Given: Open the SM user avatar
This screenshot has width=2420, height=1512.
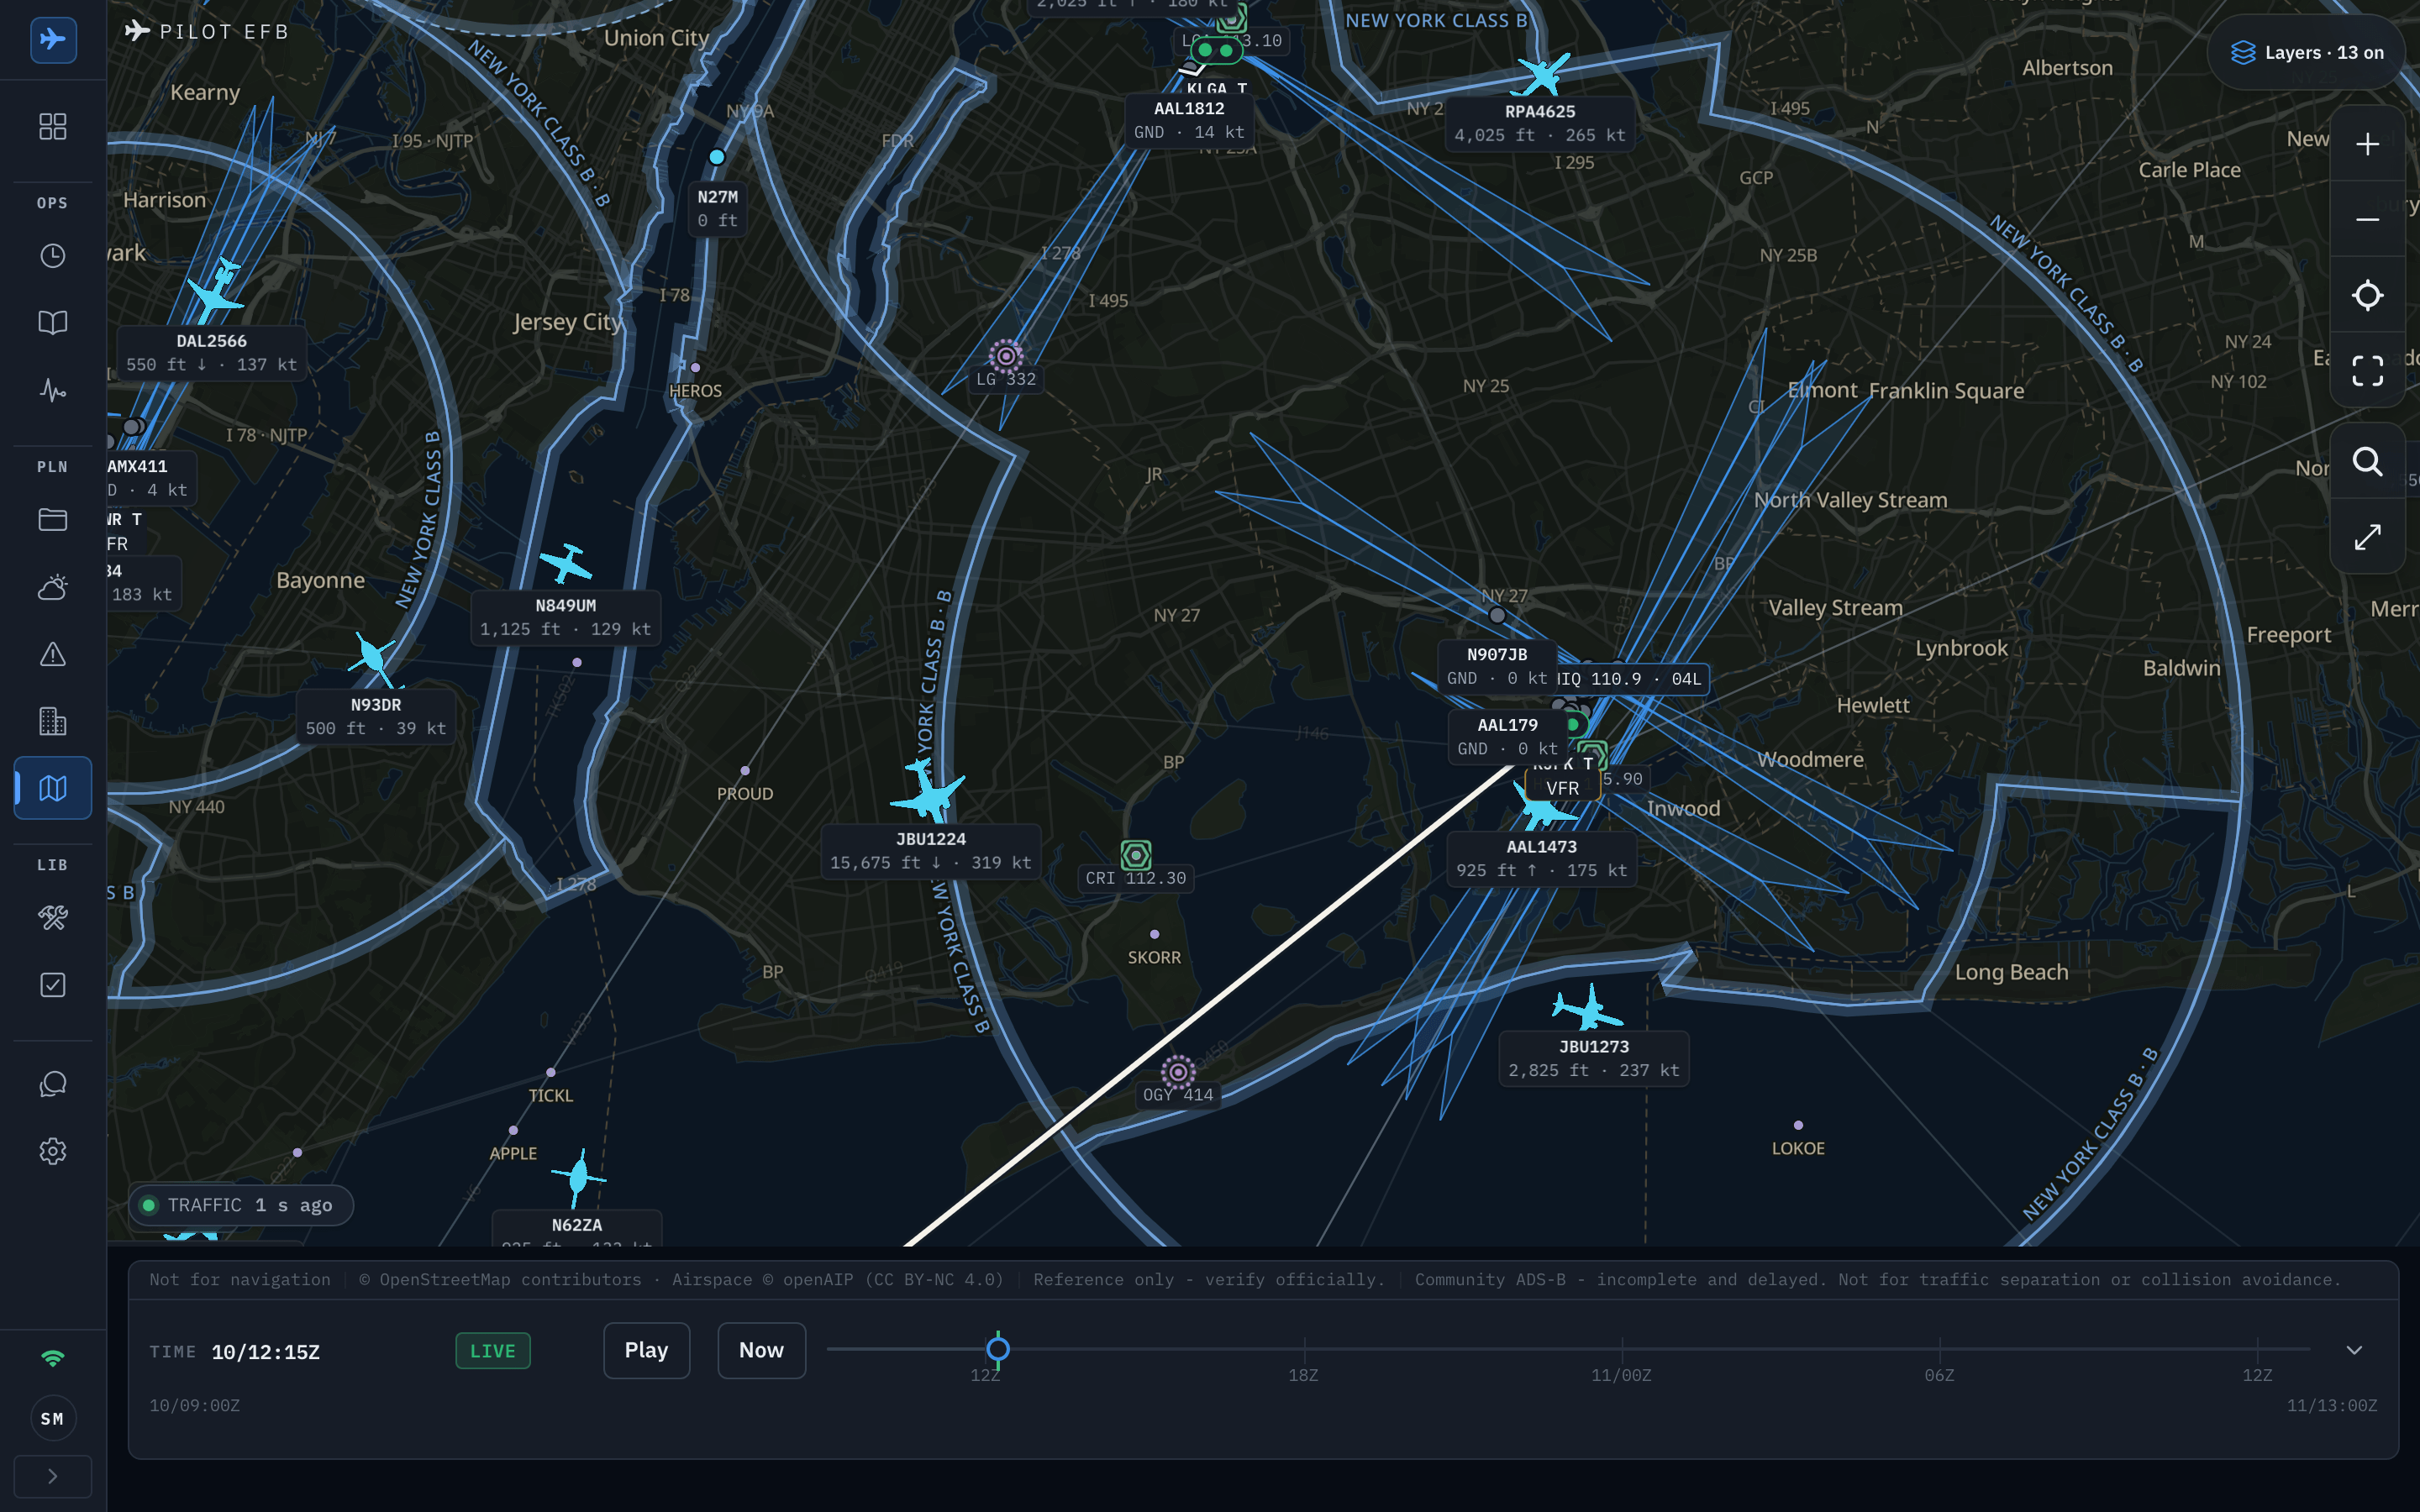Looking at the screenshot, I should tap(53, 1418).
